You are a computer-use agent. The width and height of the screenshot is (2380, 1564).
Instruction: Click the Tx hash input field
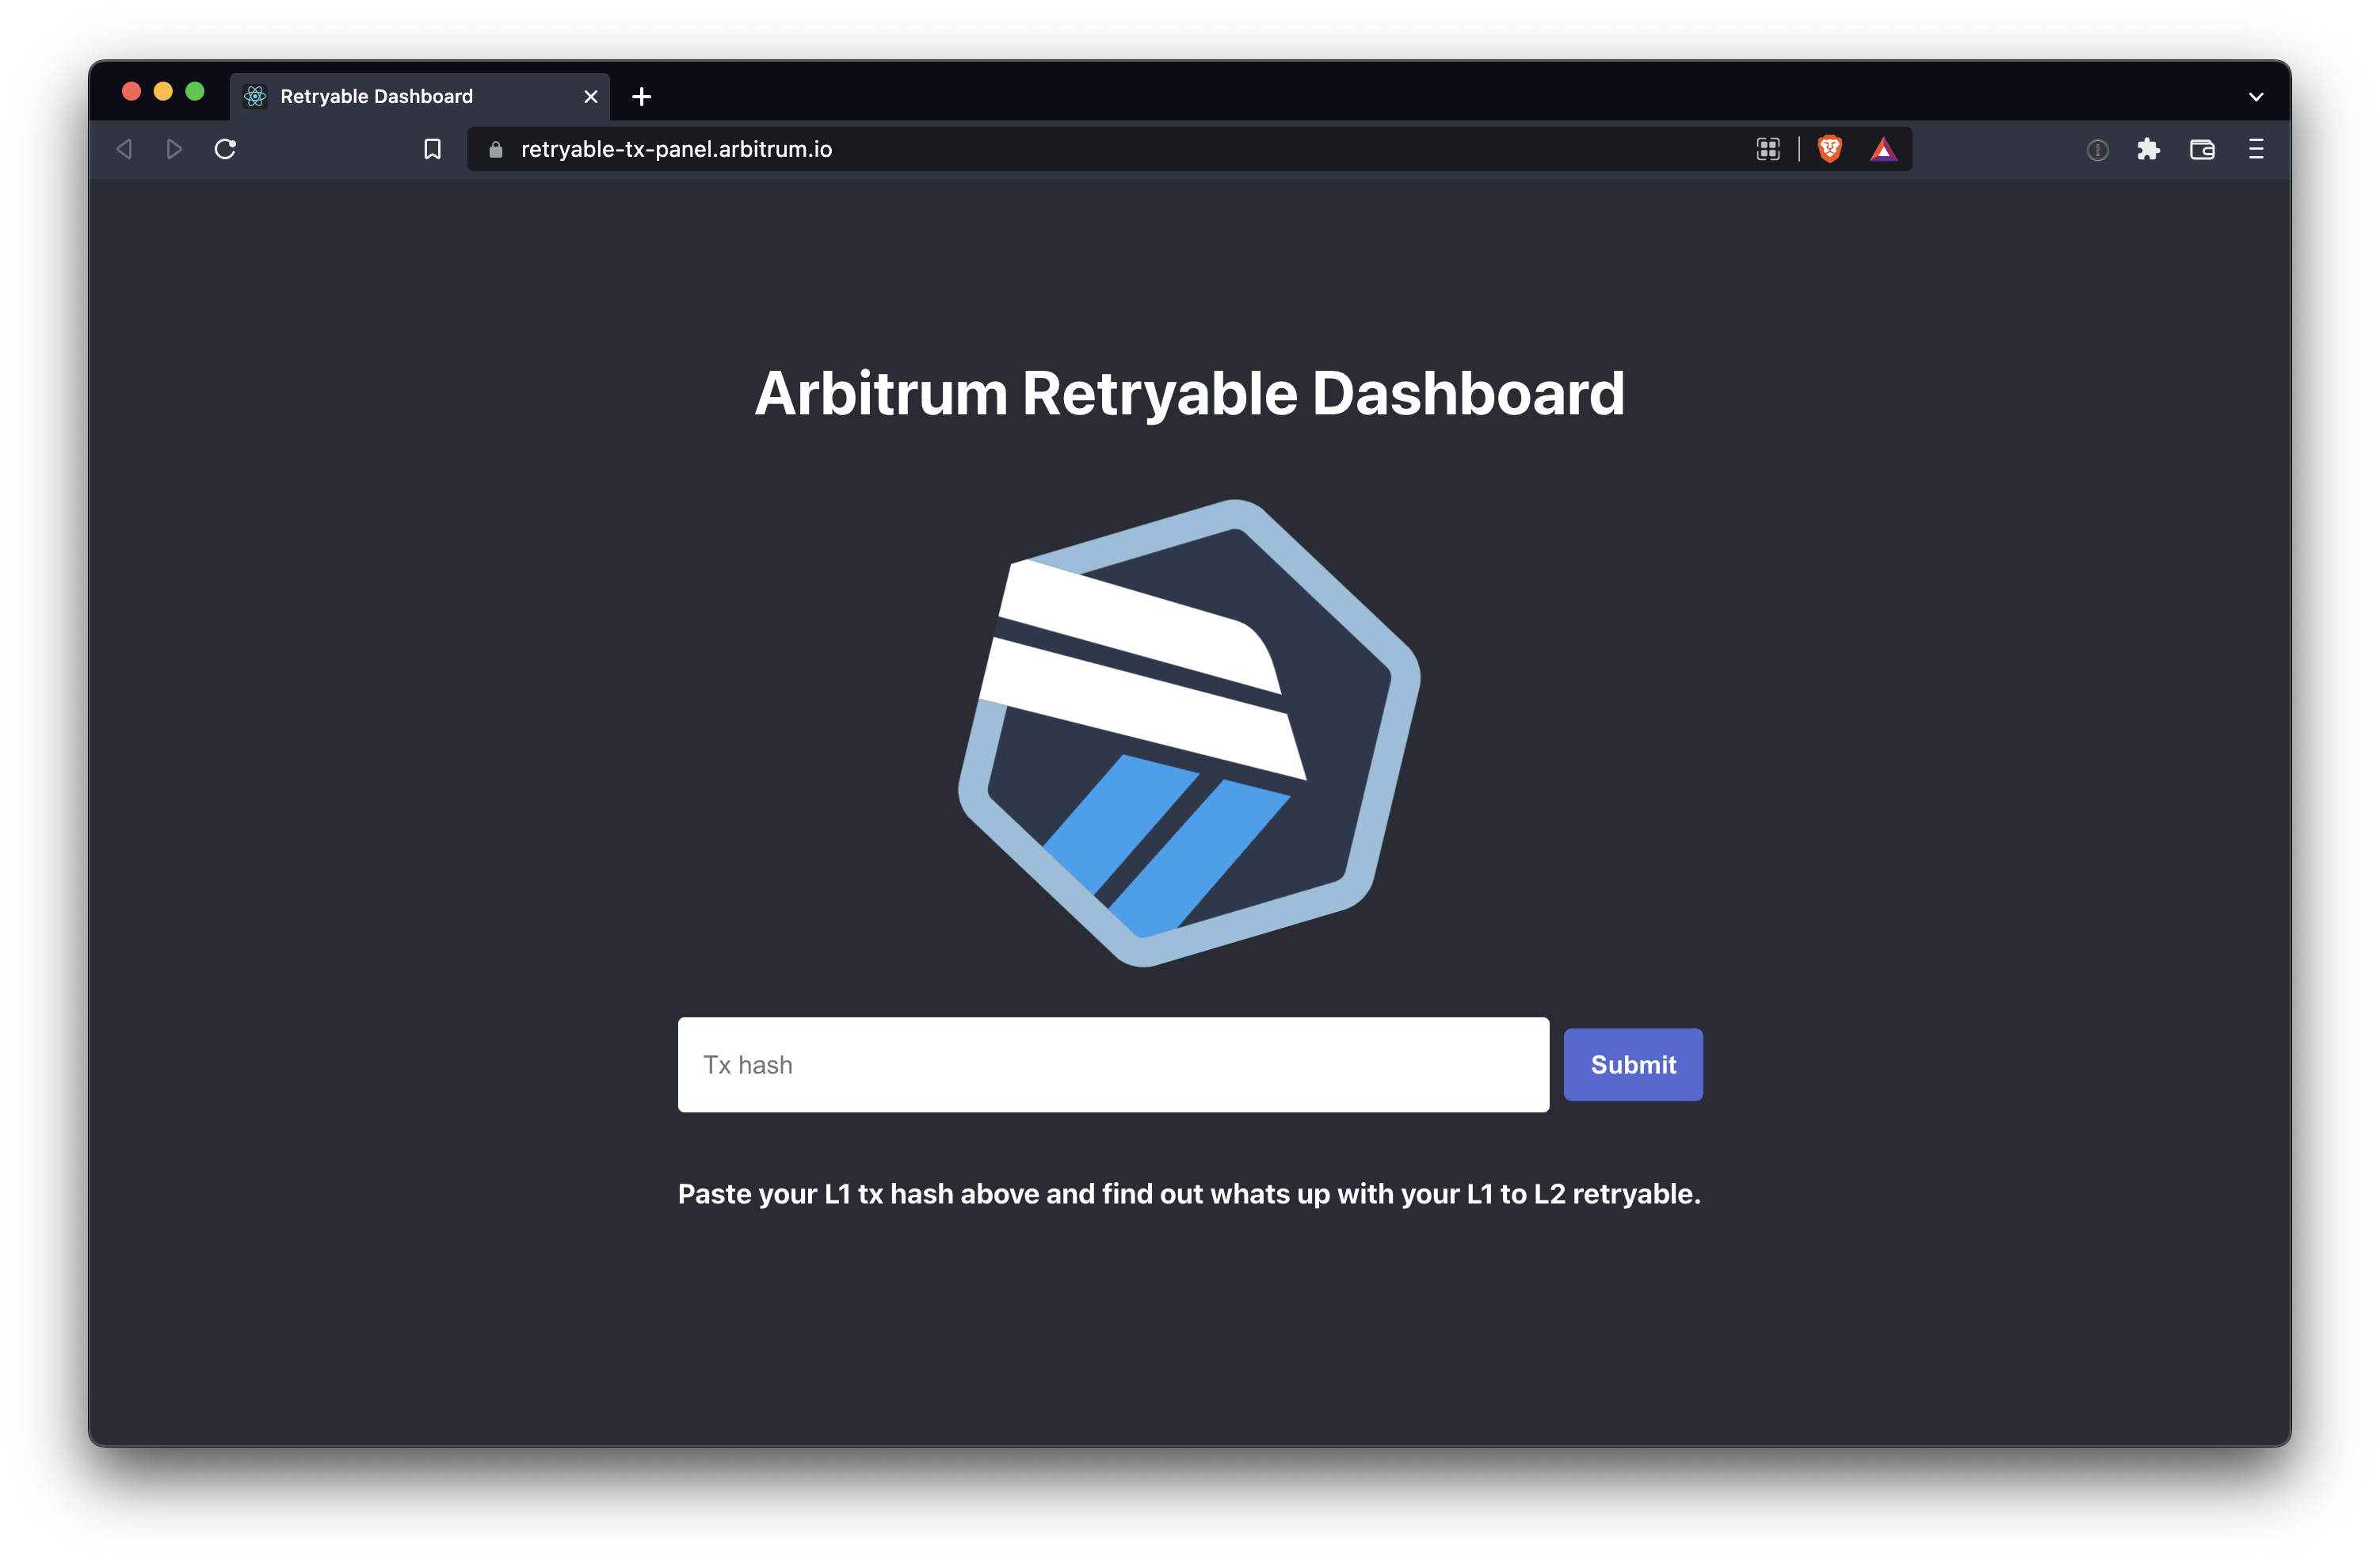click(x=1113, y=1064)
